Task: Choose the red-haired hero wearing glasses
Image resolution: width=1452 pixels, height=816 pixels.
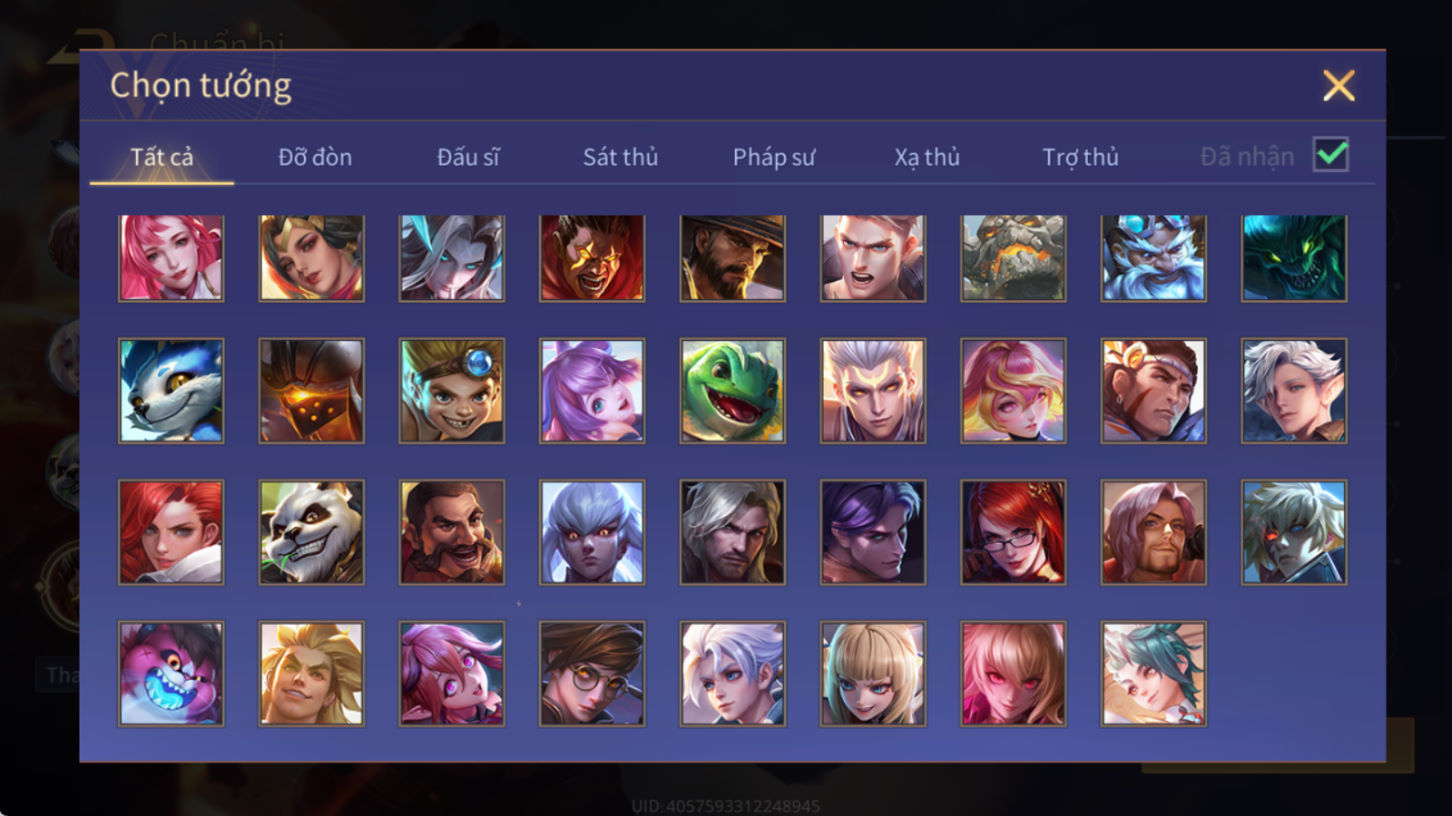Action: 1013,532
